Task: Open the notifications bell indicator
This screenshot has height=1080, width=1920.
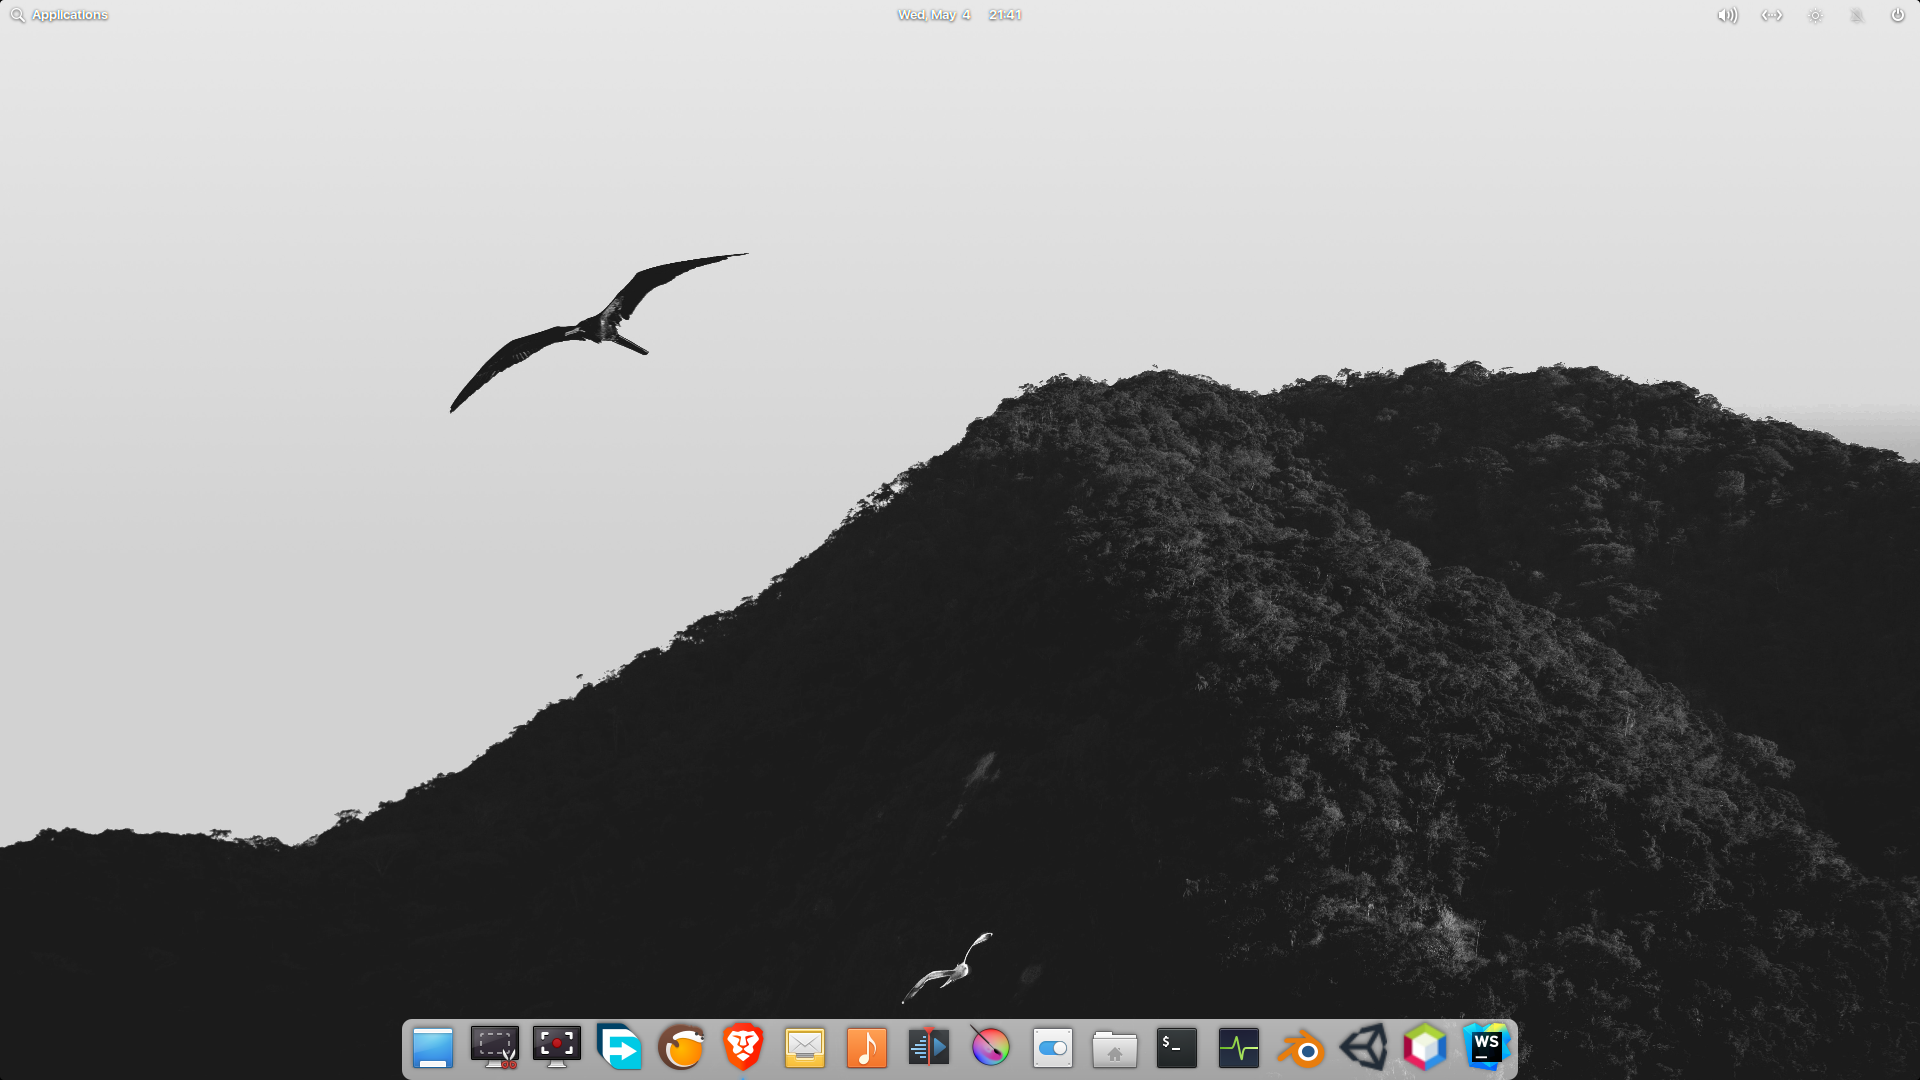Action: [x=1857, y=15]
